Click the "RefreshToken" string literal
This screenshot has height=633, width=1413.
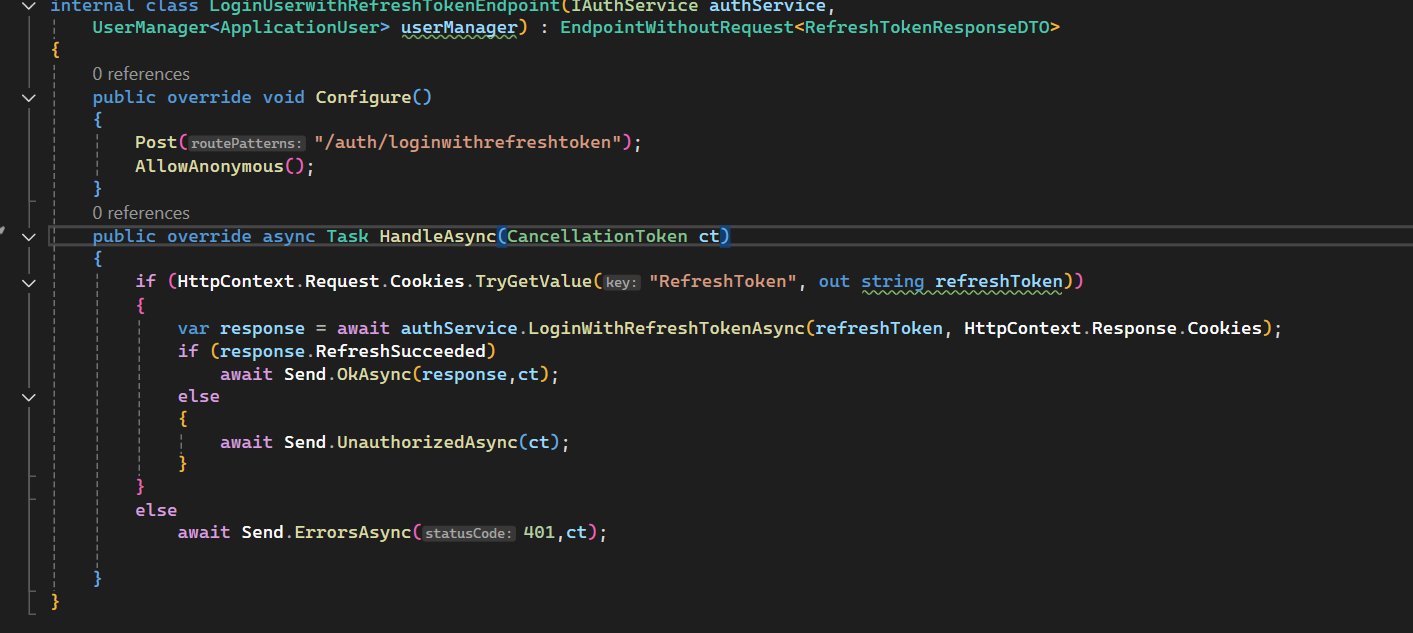[723, 282]
